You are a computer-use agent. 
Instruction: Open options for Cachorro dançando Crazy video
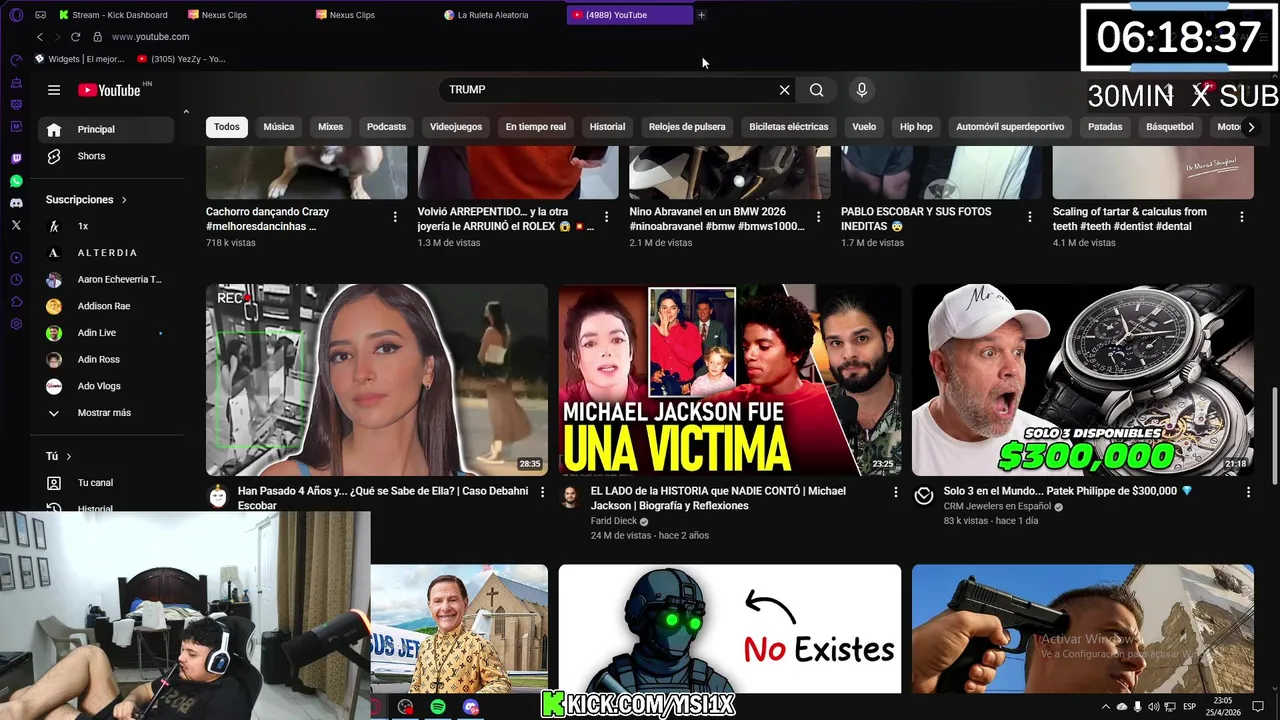coord(395,217)
